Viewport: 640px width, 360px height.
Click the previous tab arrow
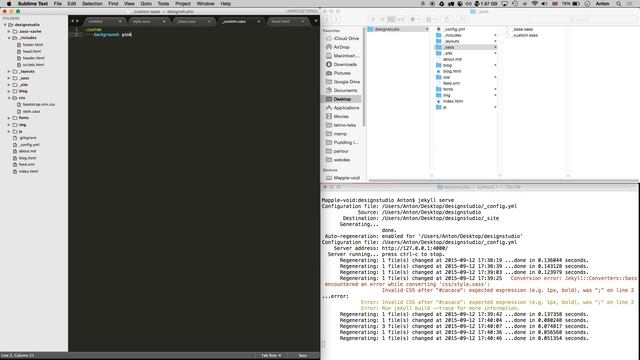72,21
